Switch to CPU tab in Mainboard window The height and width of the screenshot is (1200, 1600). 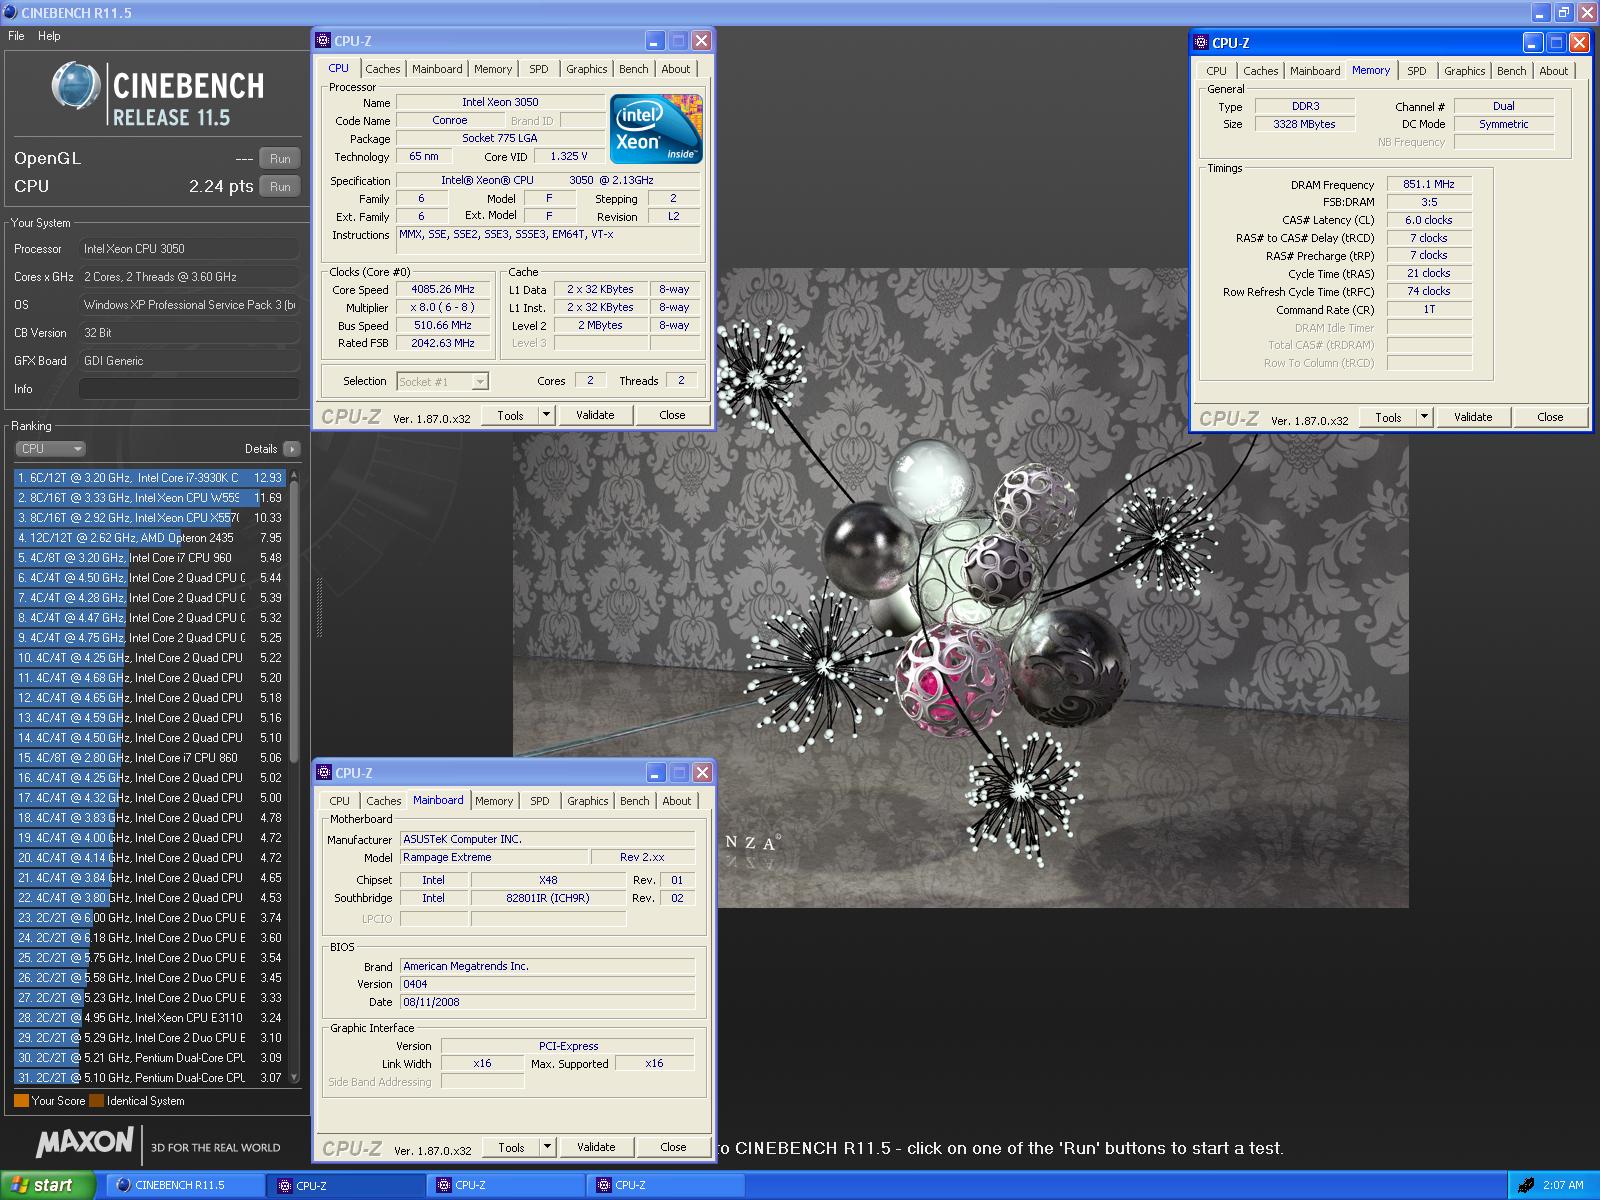340,801
